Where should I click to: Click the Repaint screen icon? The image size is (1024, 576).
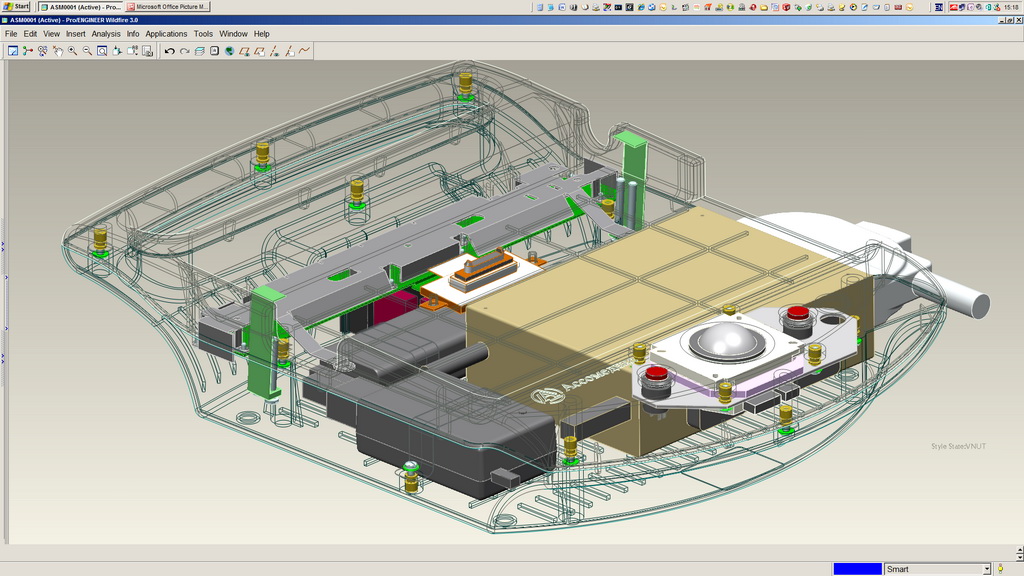click(x=13, y=51)
